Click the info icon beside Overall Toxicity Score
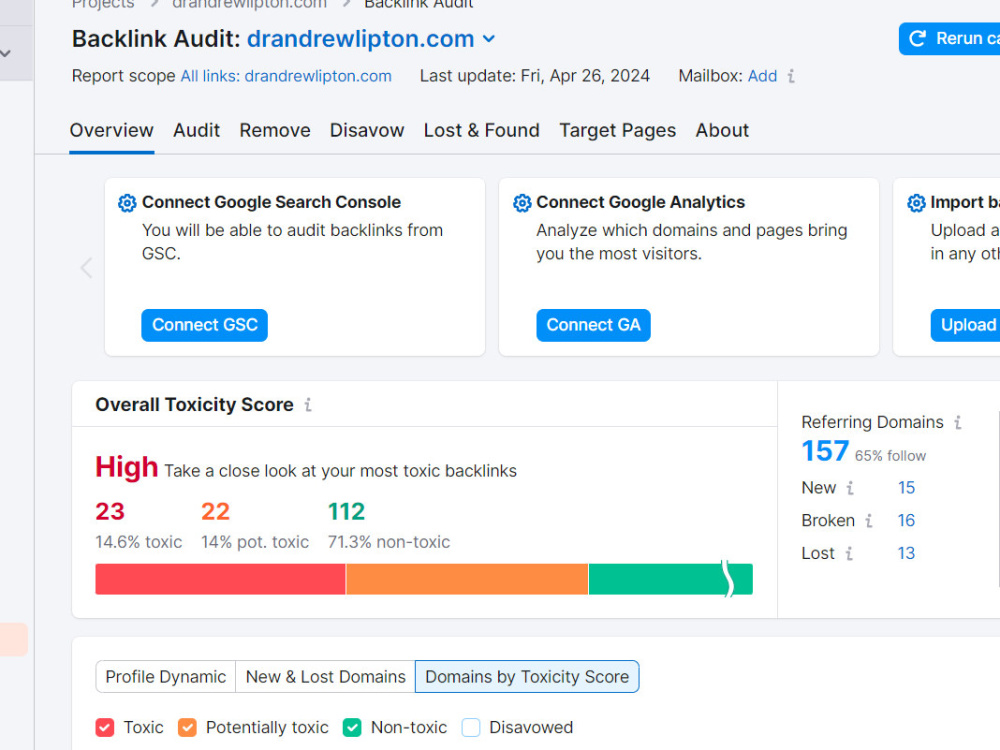 [x=308, y=404]
